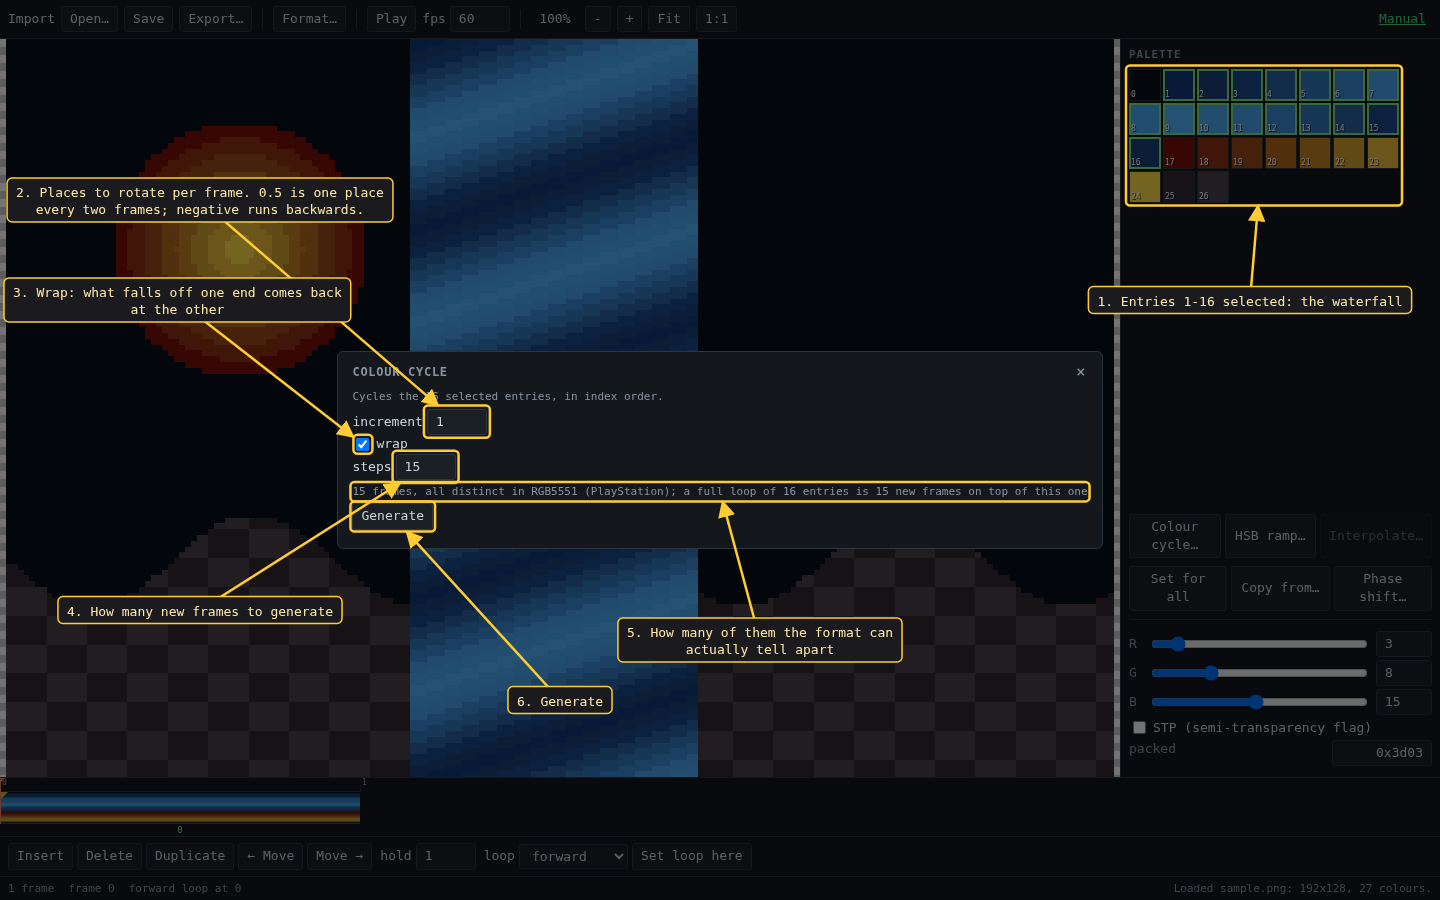The image size is (1440, 900).
Task: Click the steps input field
Action: [426, 467]
